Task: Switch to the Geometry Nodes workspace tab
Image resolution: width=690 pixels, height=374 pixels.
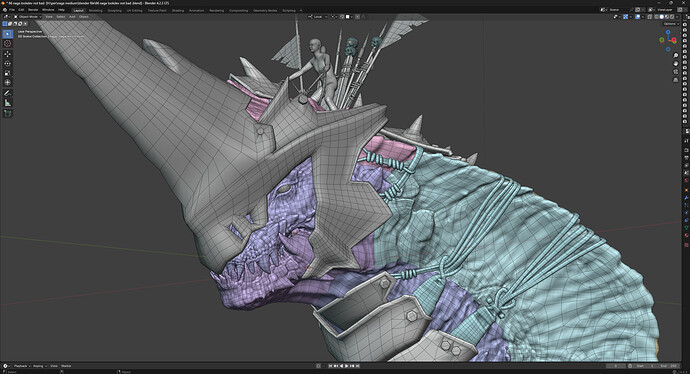Action: coord(265,10)
